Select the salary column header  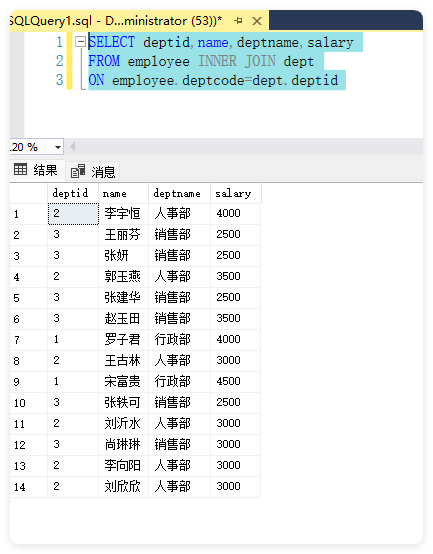tap(236, 193)
